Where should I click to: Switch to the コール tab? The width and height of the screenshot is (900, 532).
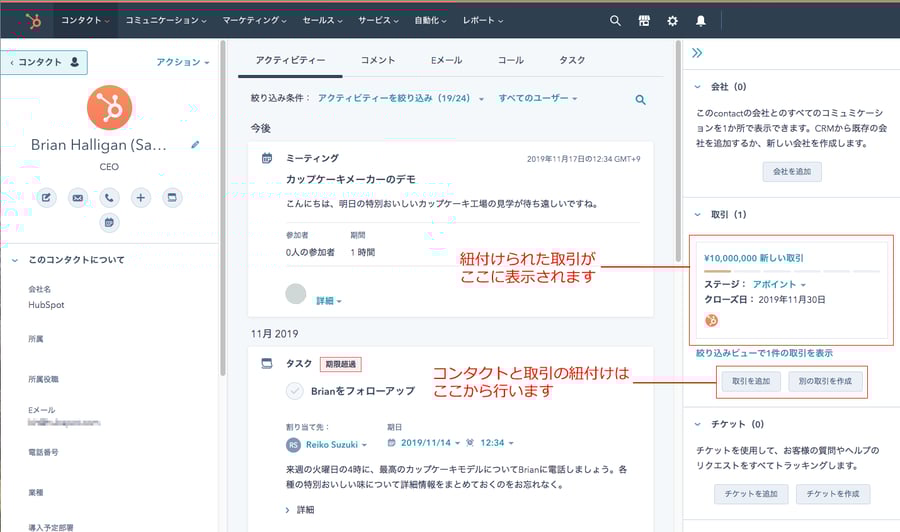[511, 60]
